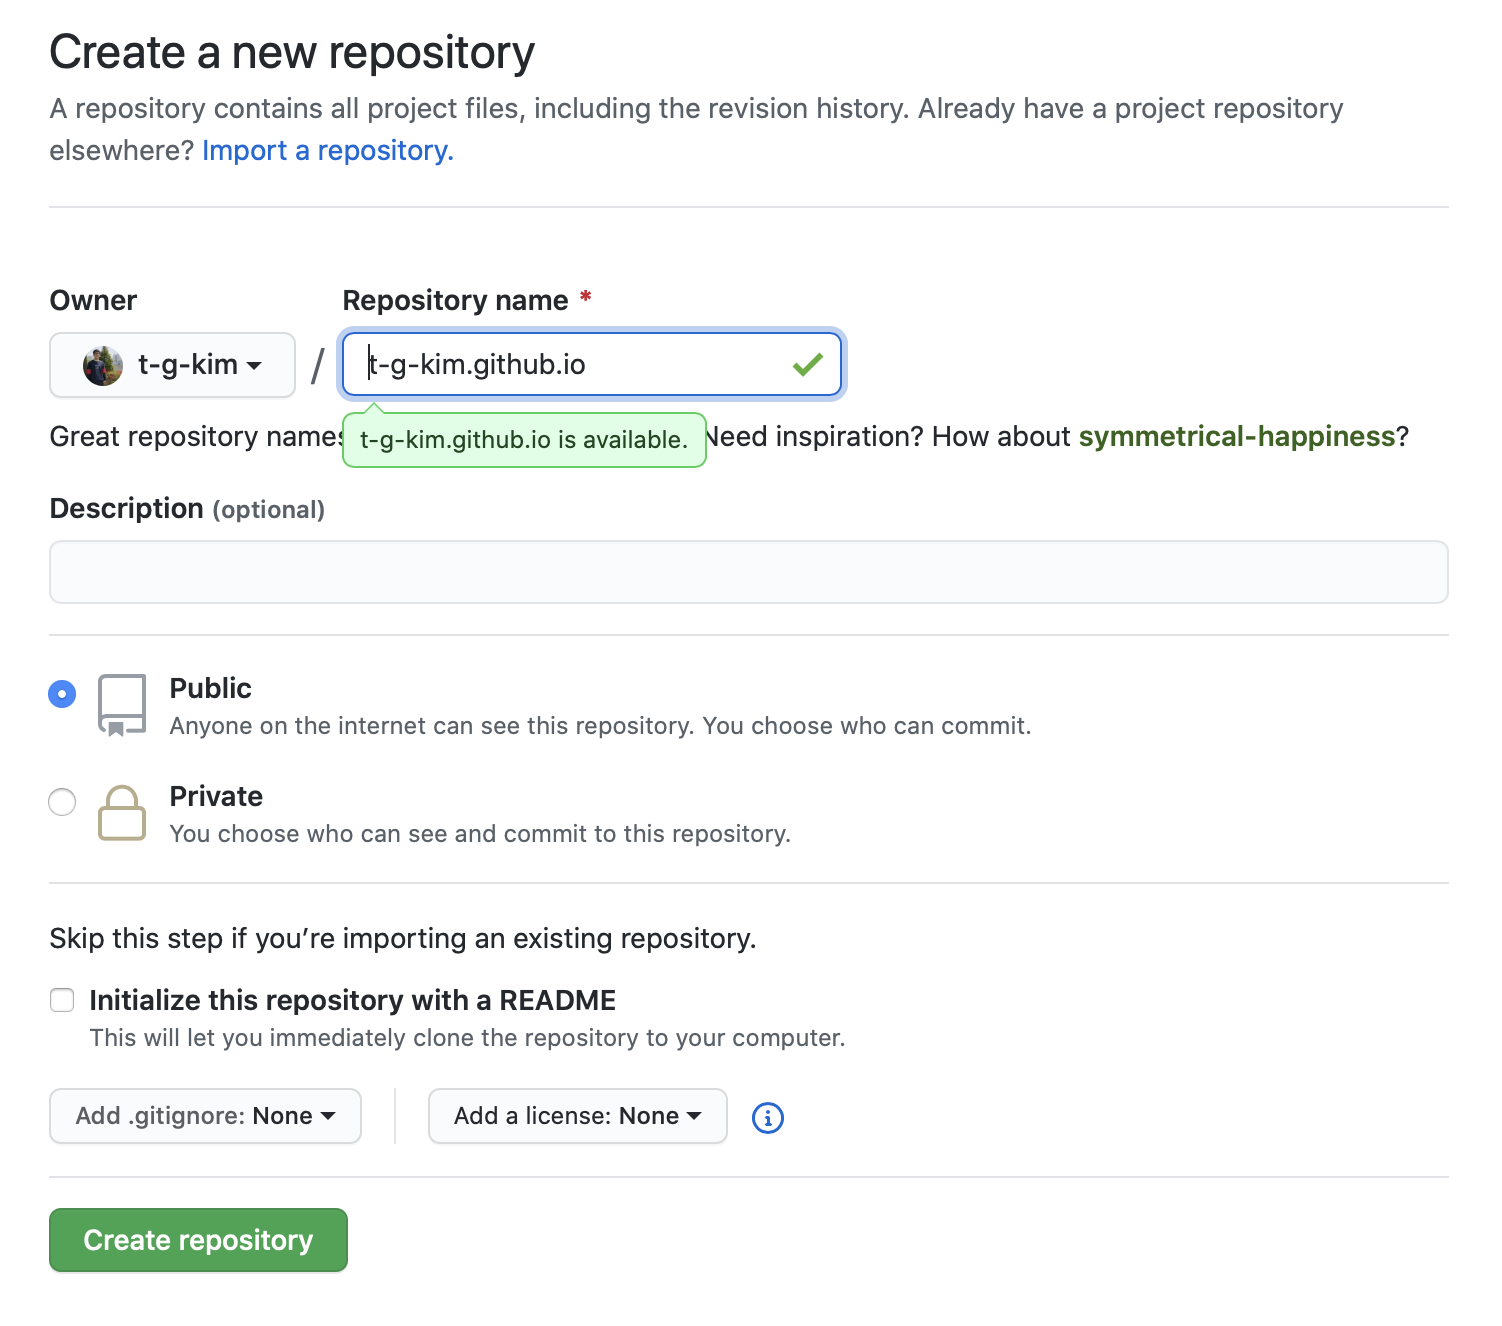
Task: Click the 'Initialize this repository with a README' label
Action: 352,1000
